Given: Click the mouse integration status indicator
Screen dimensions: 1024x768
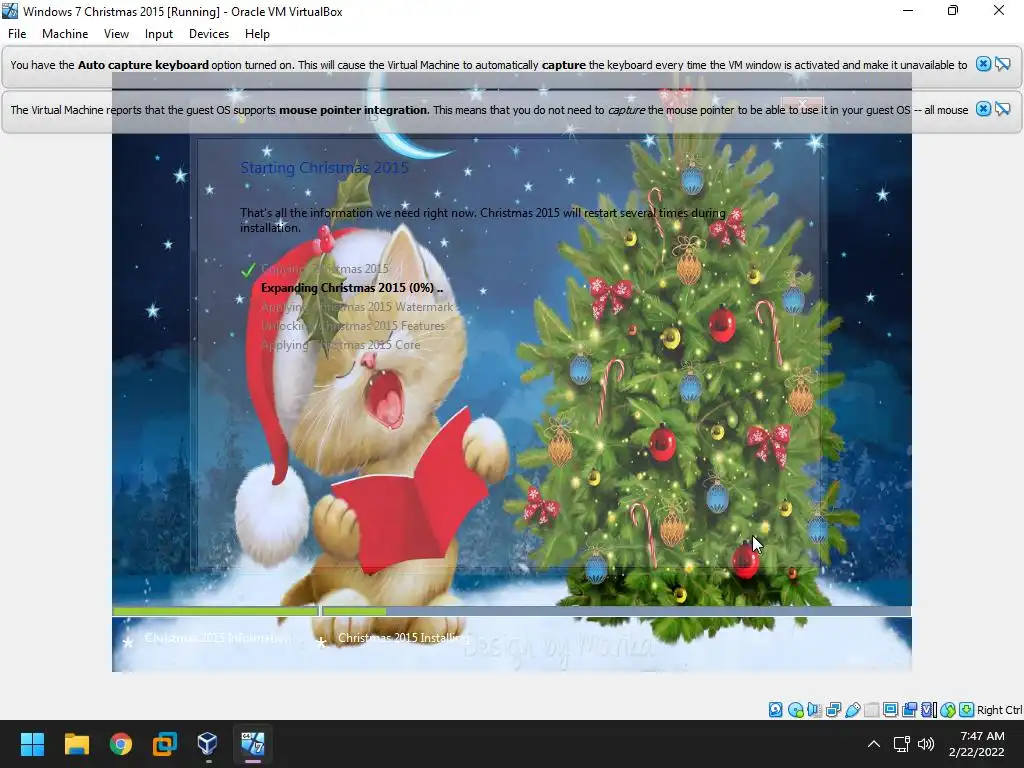Looking at the screenshot, I should click(948, 710).
